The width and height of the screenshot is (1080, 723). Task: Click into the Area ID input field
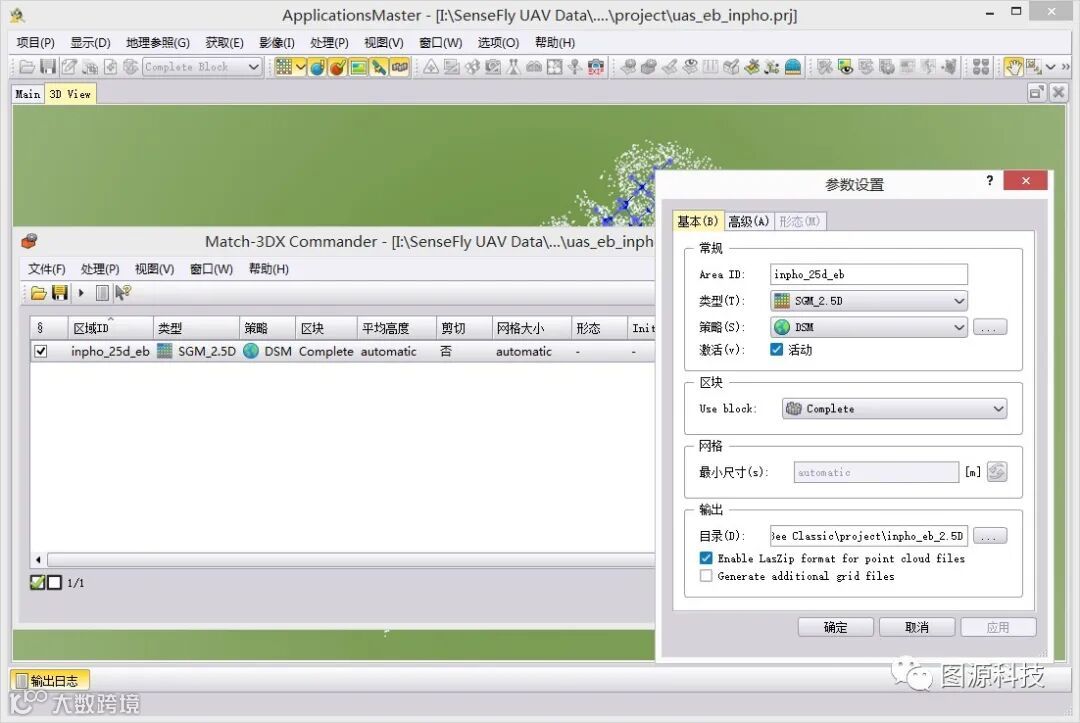coord(869,274)
